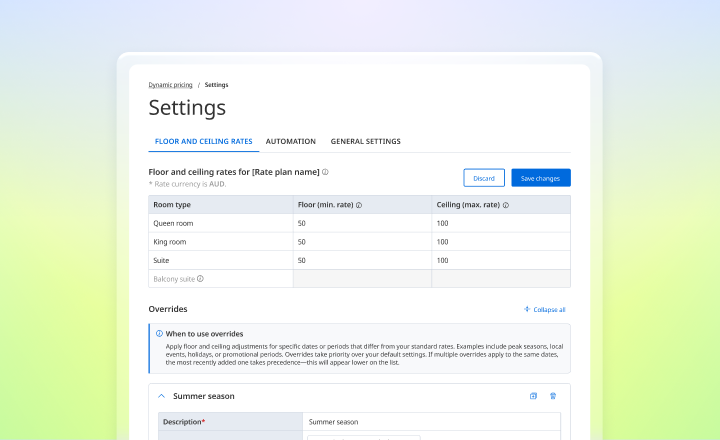This screenshot has width=720, height=440.
Task: Edit the Summer season description field
Action: pyautogui.click(x=432, y=422)
